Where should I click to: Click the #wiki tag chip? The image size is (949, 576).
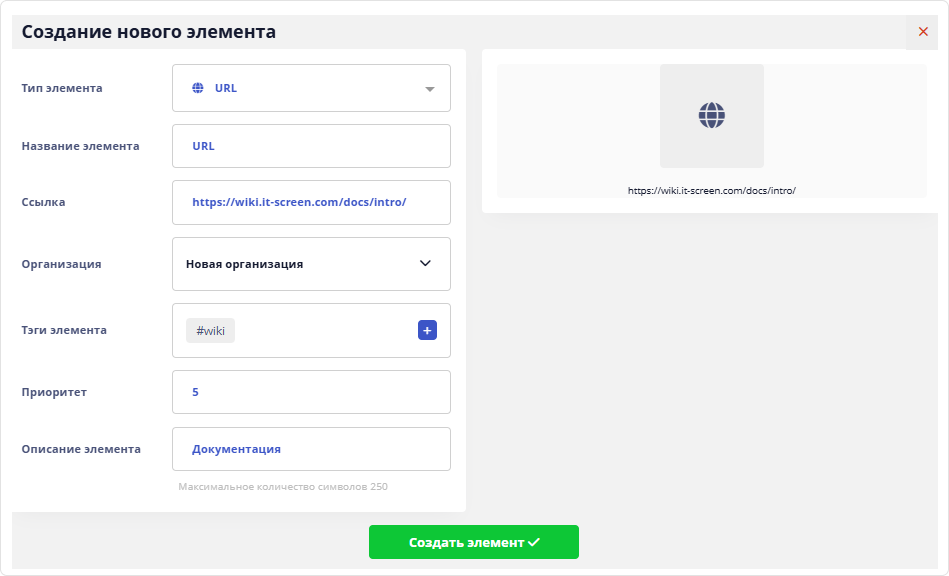click(x=210, y=331)
